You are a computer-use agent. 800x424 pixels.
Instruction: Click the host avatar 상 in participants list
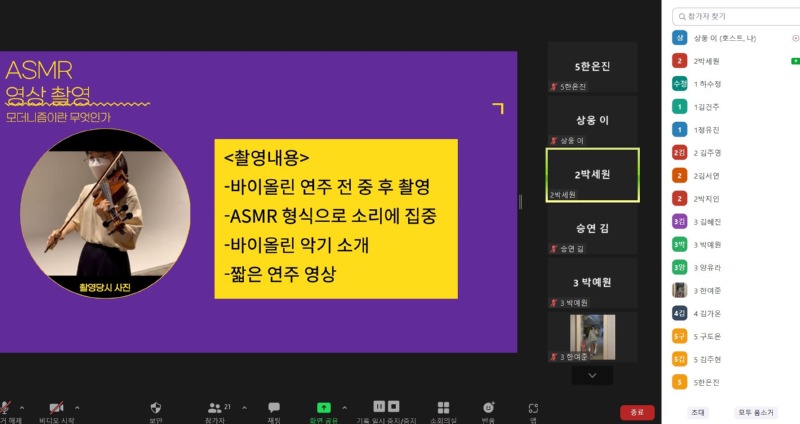(680, 38)
